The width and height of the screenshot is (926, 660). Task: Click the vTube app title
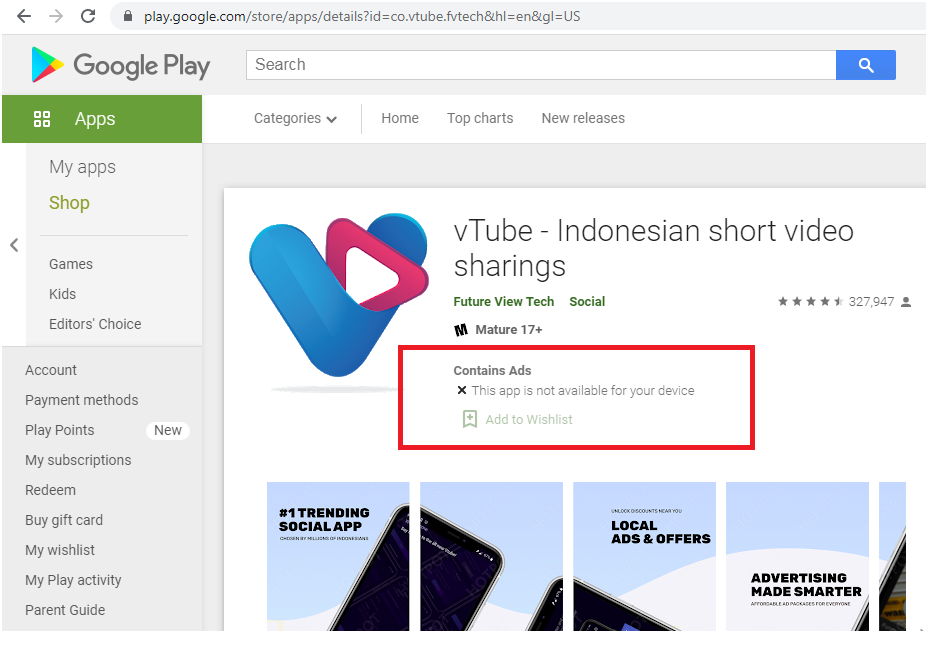pos(654,248)
